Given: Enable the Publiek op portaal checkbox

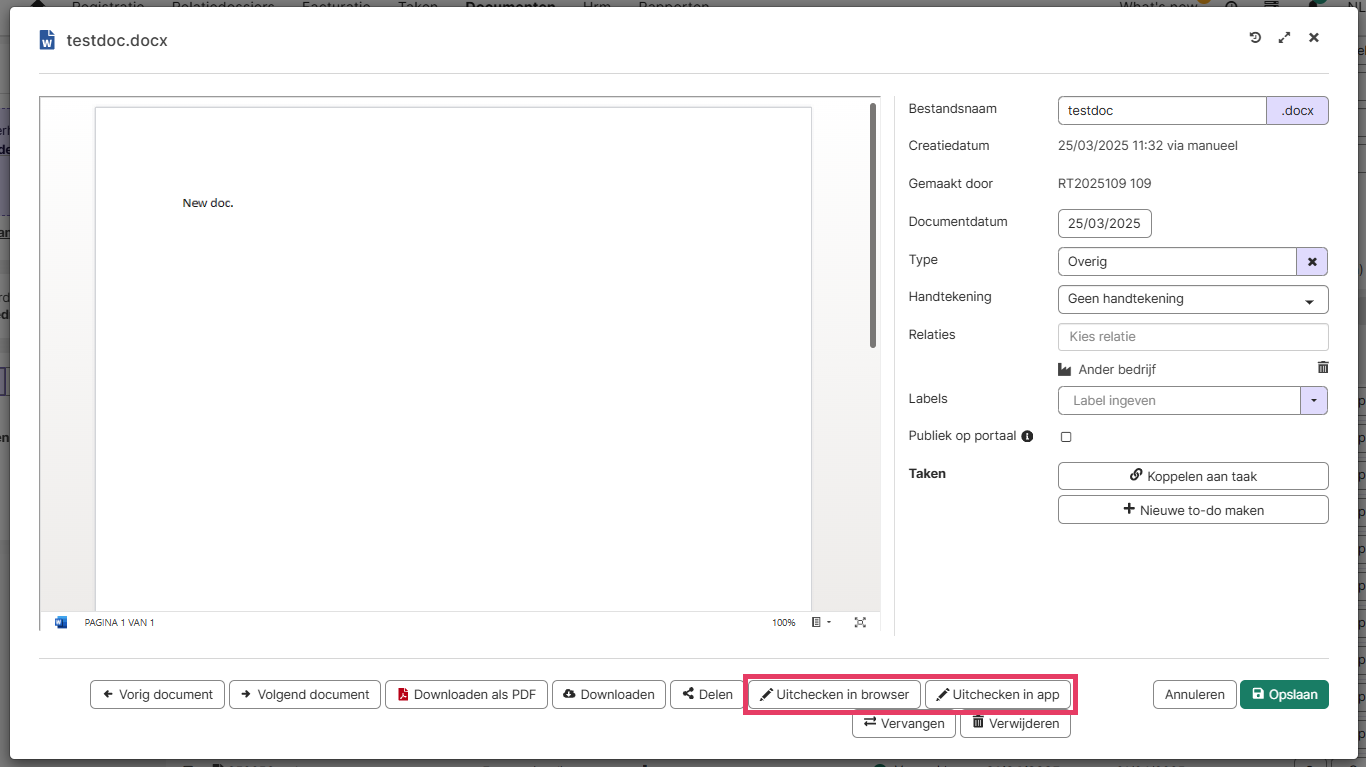Looking at the screenshot, I should coord(1066,437).
